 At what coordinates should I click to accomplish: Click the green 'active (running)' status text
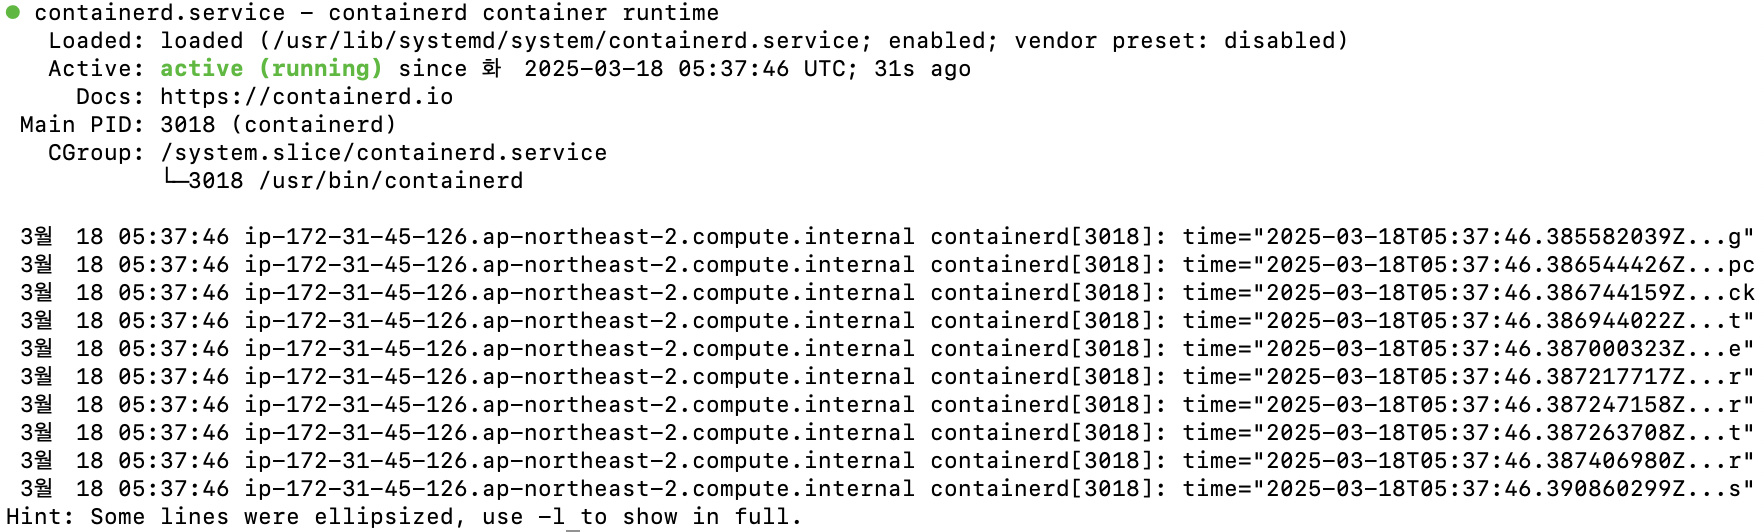point(271,69)
